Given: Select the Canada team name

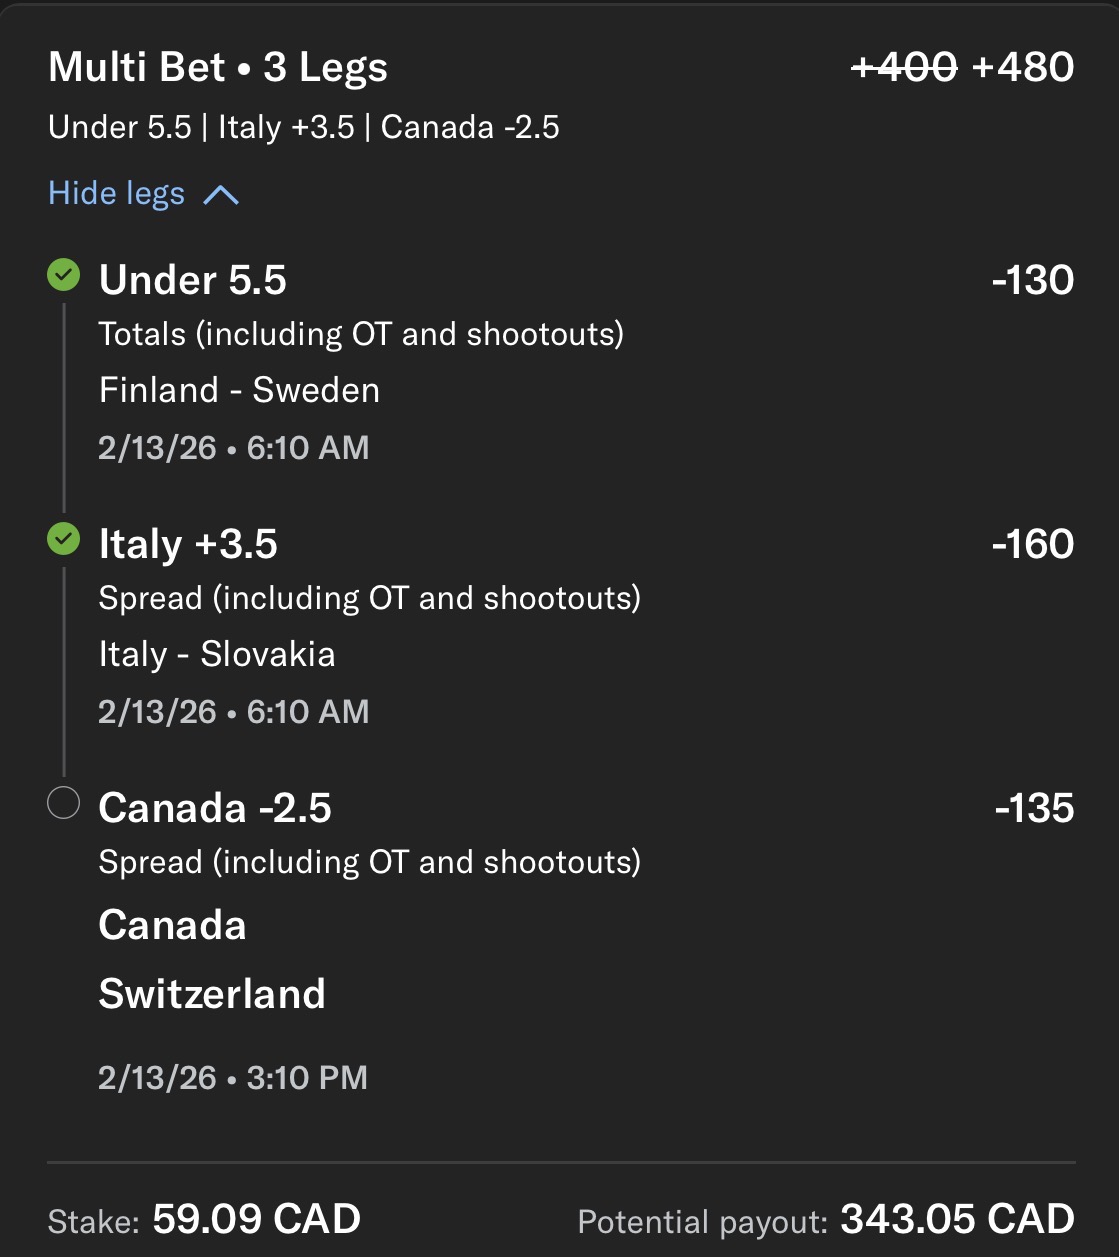Looking at the screenshot, I should (172, 925).
